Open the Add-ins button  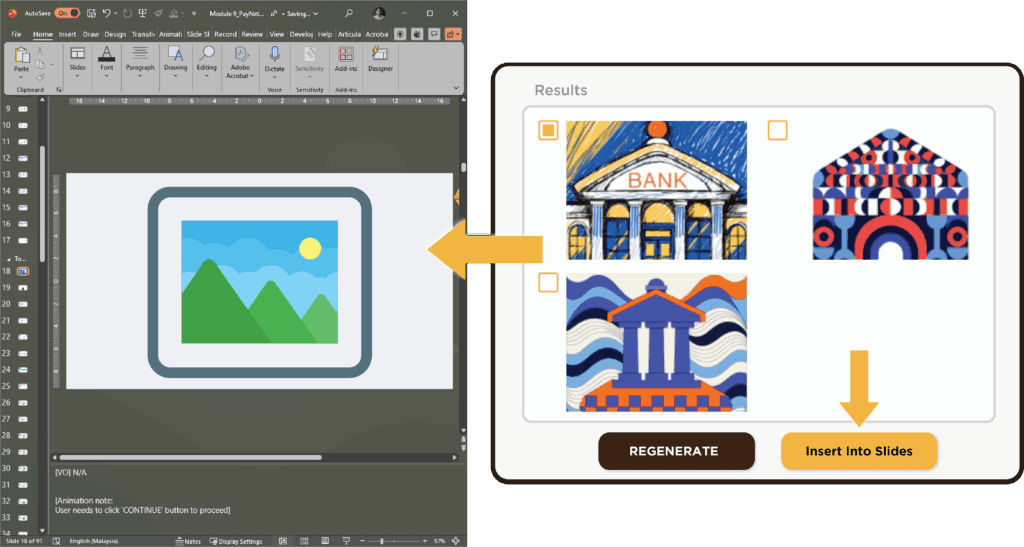click(346, 58)
